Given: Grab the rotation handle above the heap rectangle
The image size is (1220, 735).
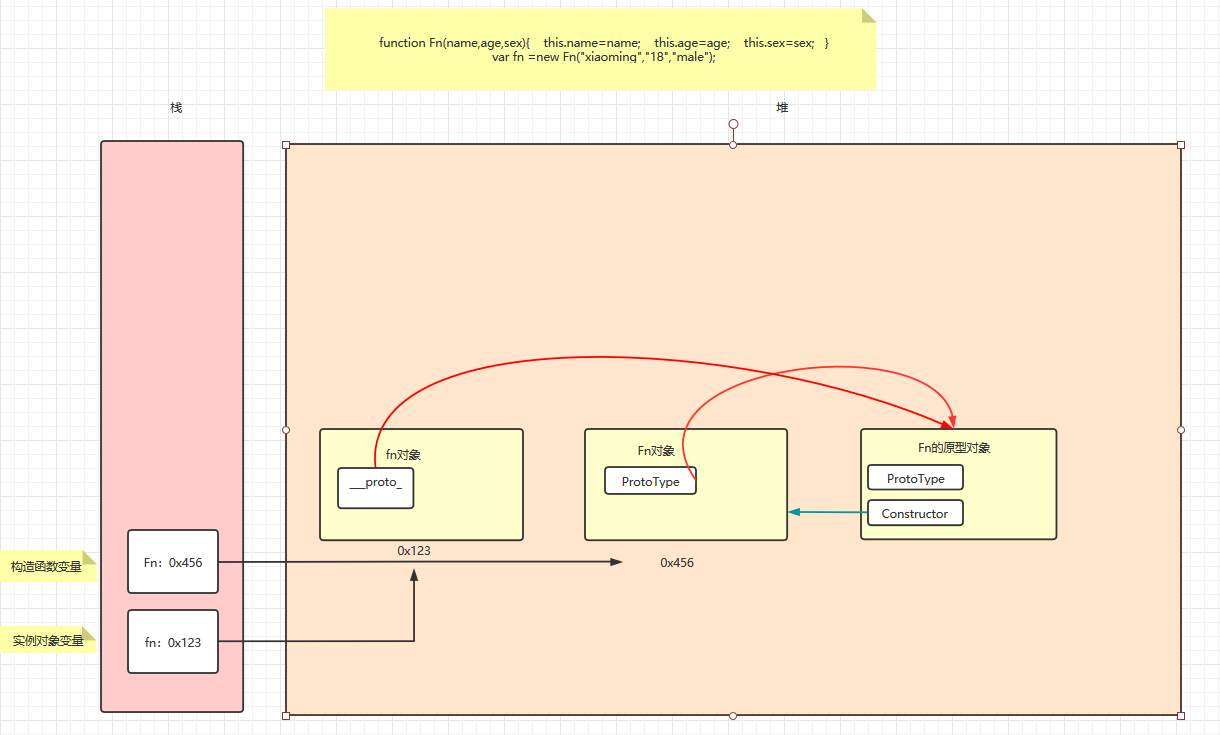Looking at the screenshot, I should coord(733,124).
